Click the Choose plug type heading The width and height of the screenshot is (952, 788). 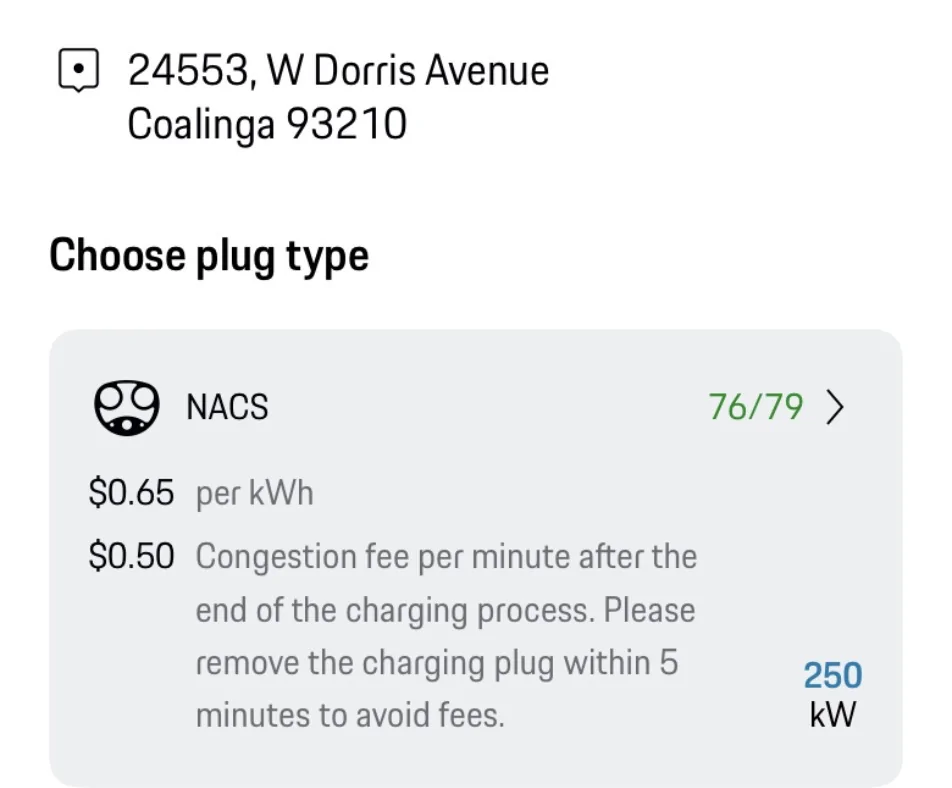click(210, 256)
